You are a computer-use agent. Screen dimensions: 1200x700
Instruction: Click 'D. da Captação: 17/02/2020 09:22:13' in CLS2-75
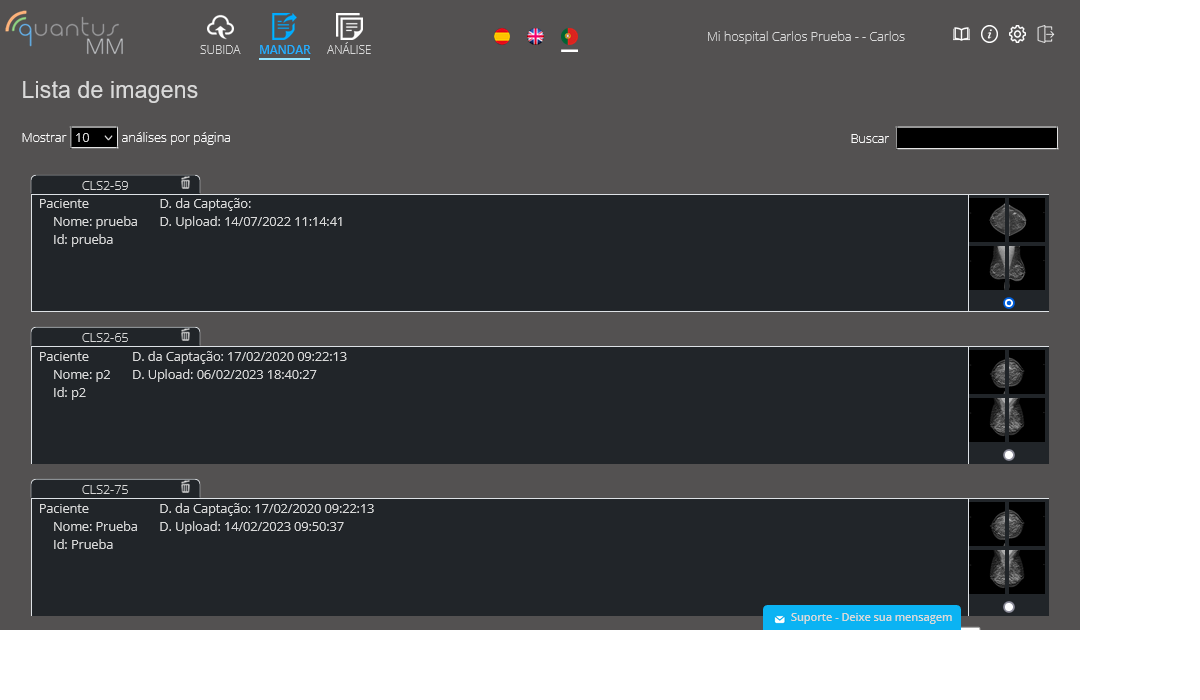point(267,508)
